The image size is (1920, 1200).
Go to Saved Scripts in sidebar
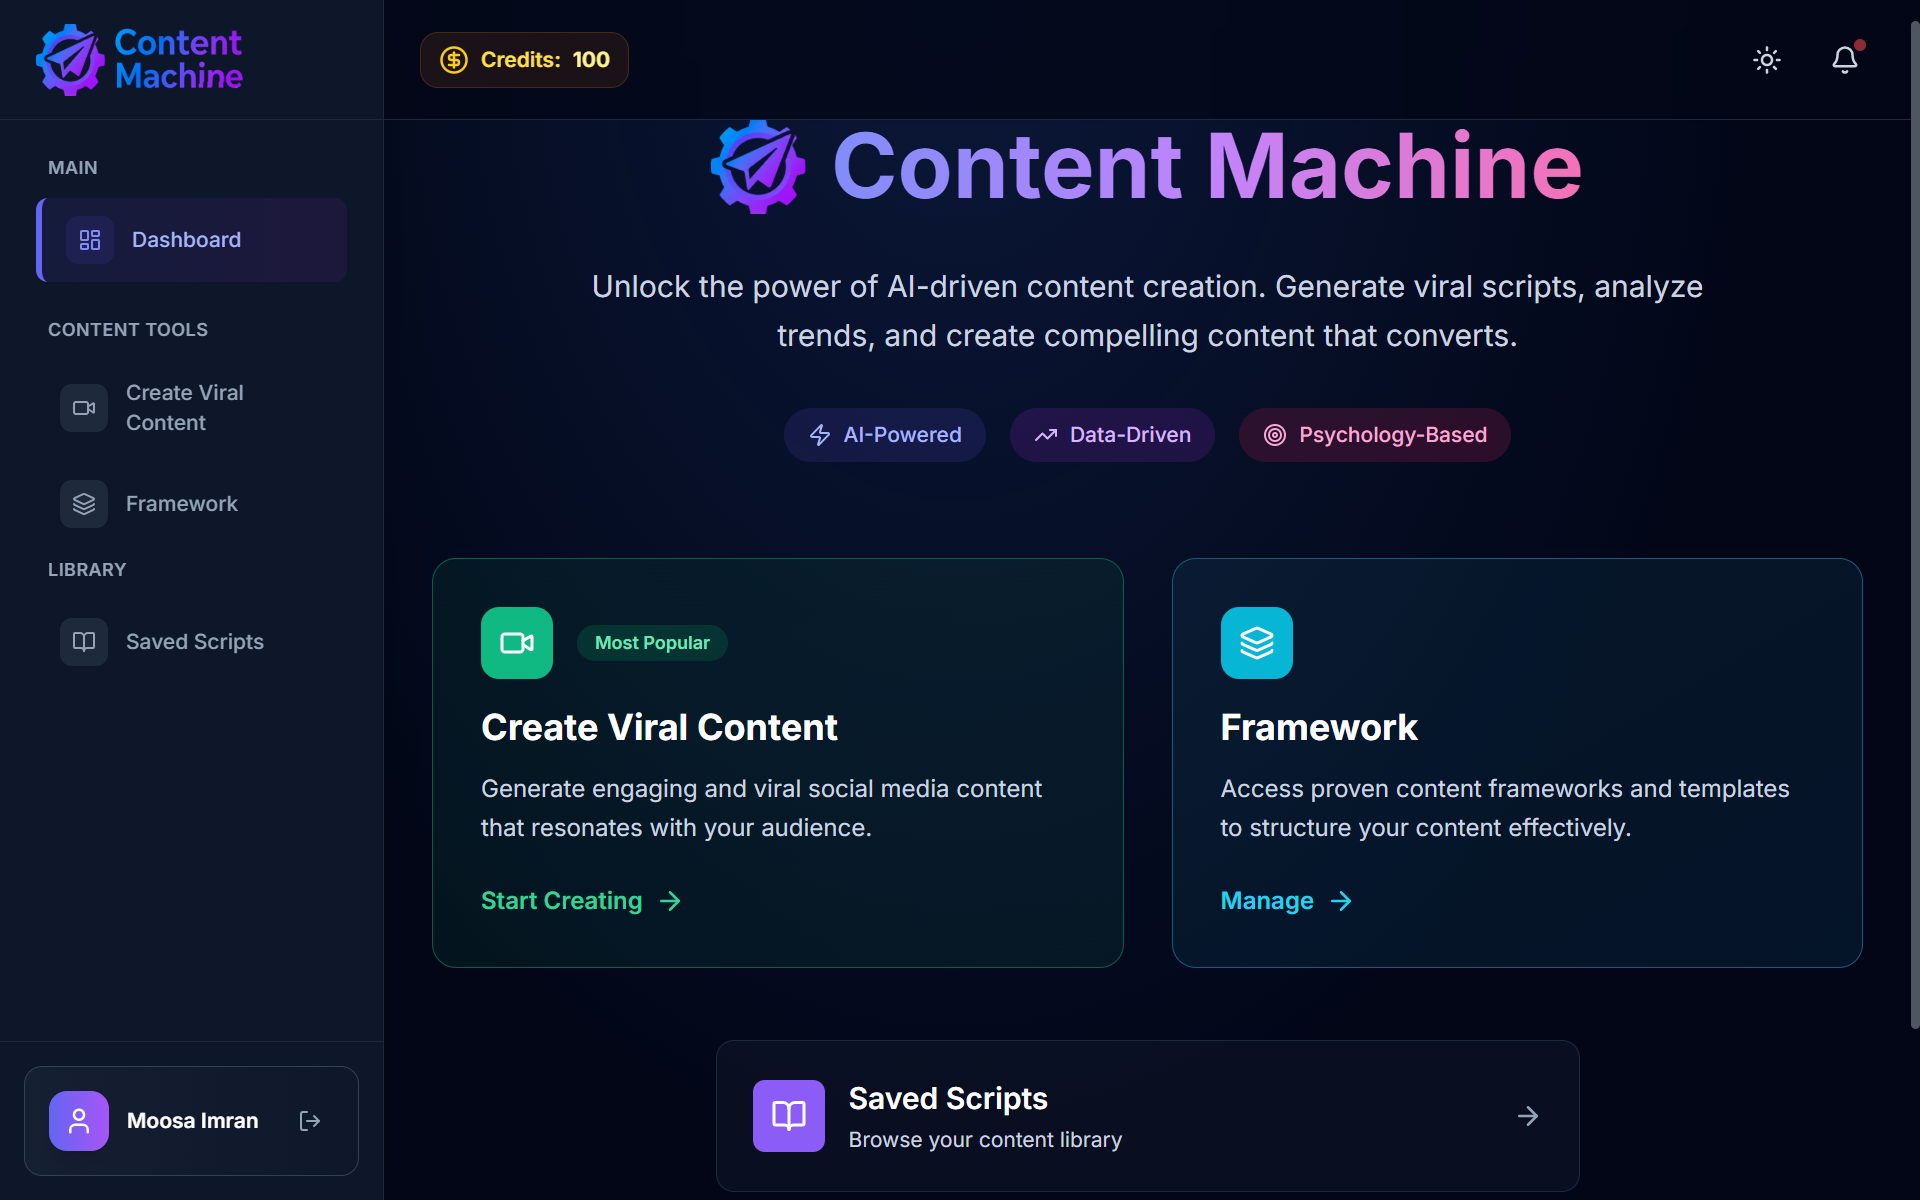pos(194,642)
